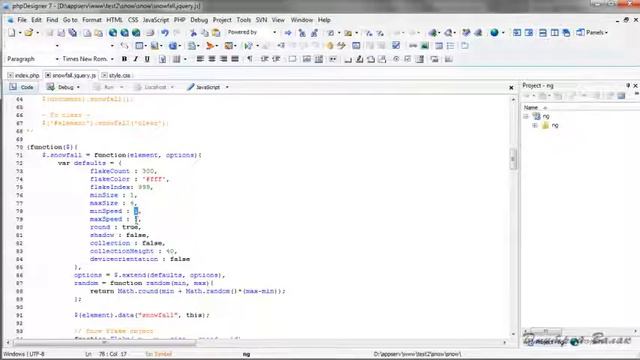640x360 pixels.
Task: Click the Open folder icon
Action: 28,33
